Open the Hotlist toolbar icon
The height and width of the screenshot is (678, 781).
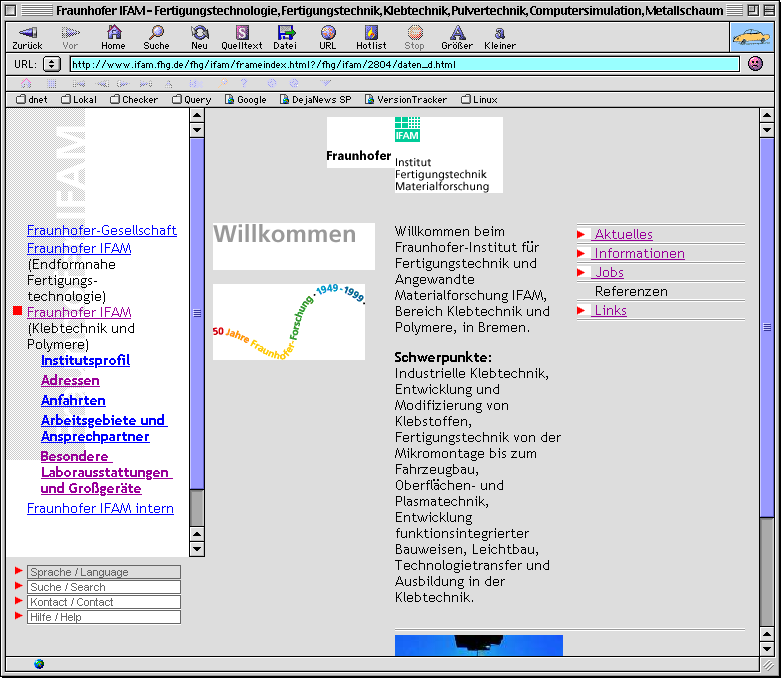point(371,38)
